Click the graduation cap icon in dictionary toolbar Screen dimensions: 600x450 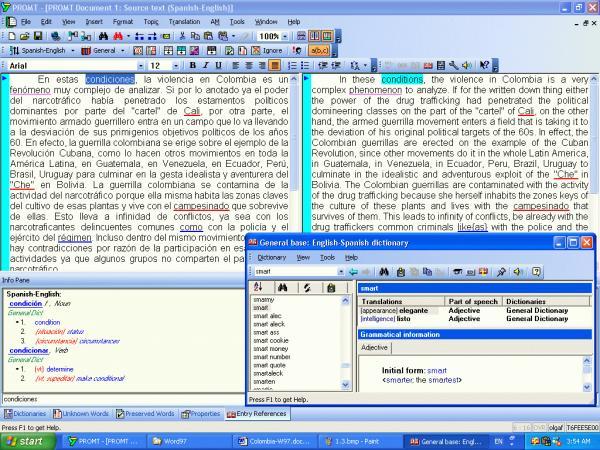tap(457, 272)
